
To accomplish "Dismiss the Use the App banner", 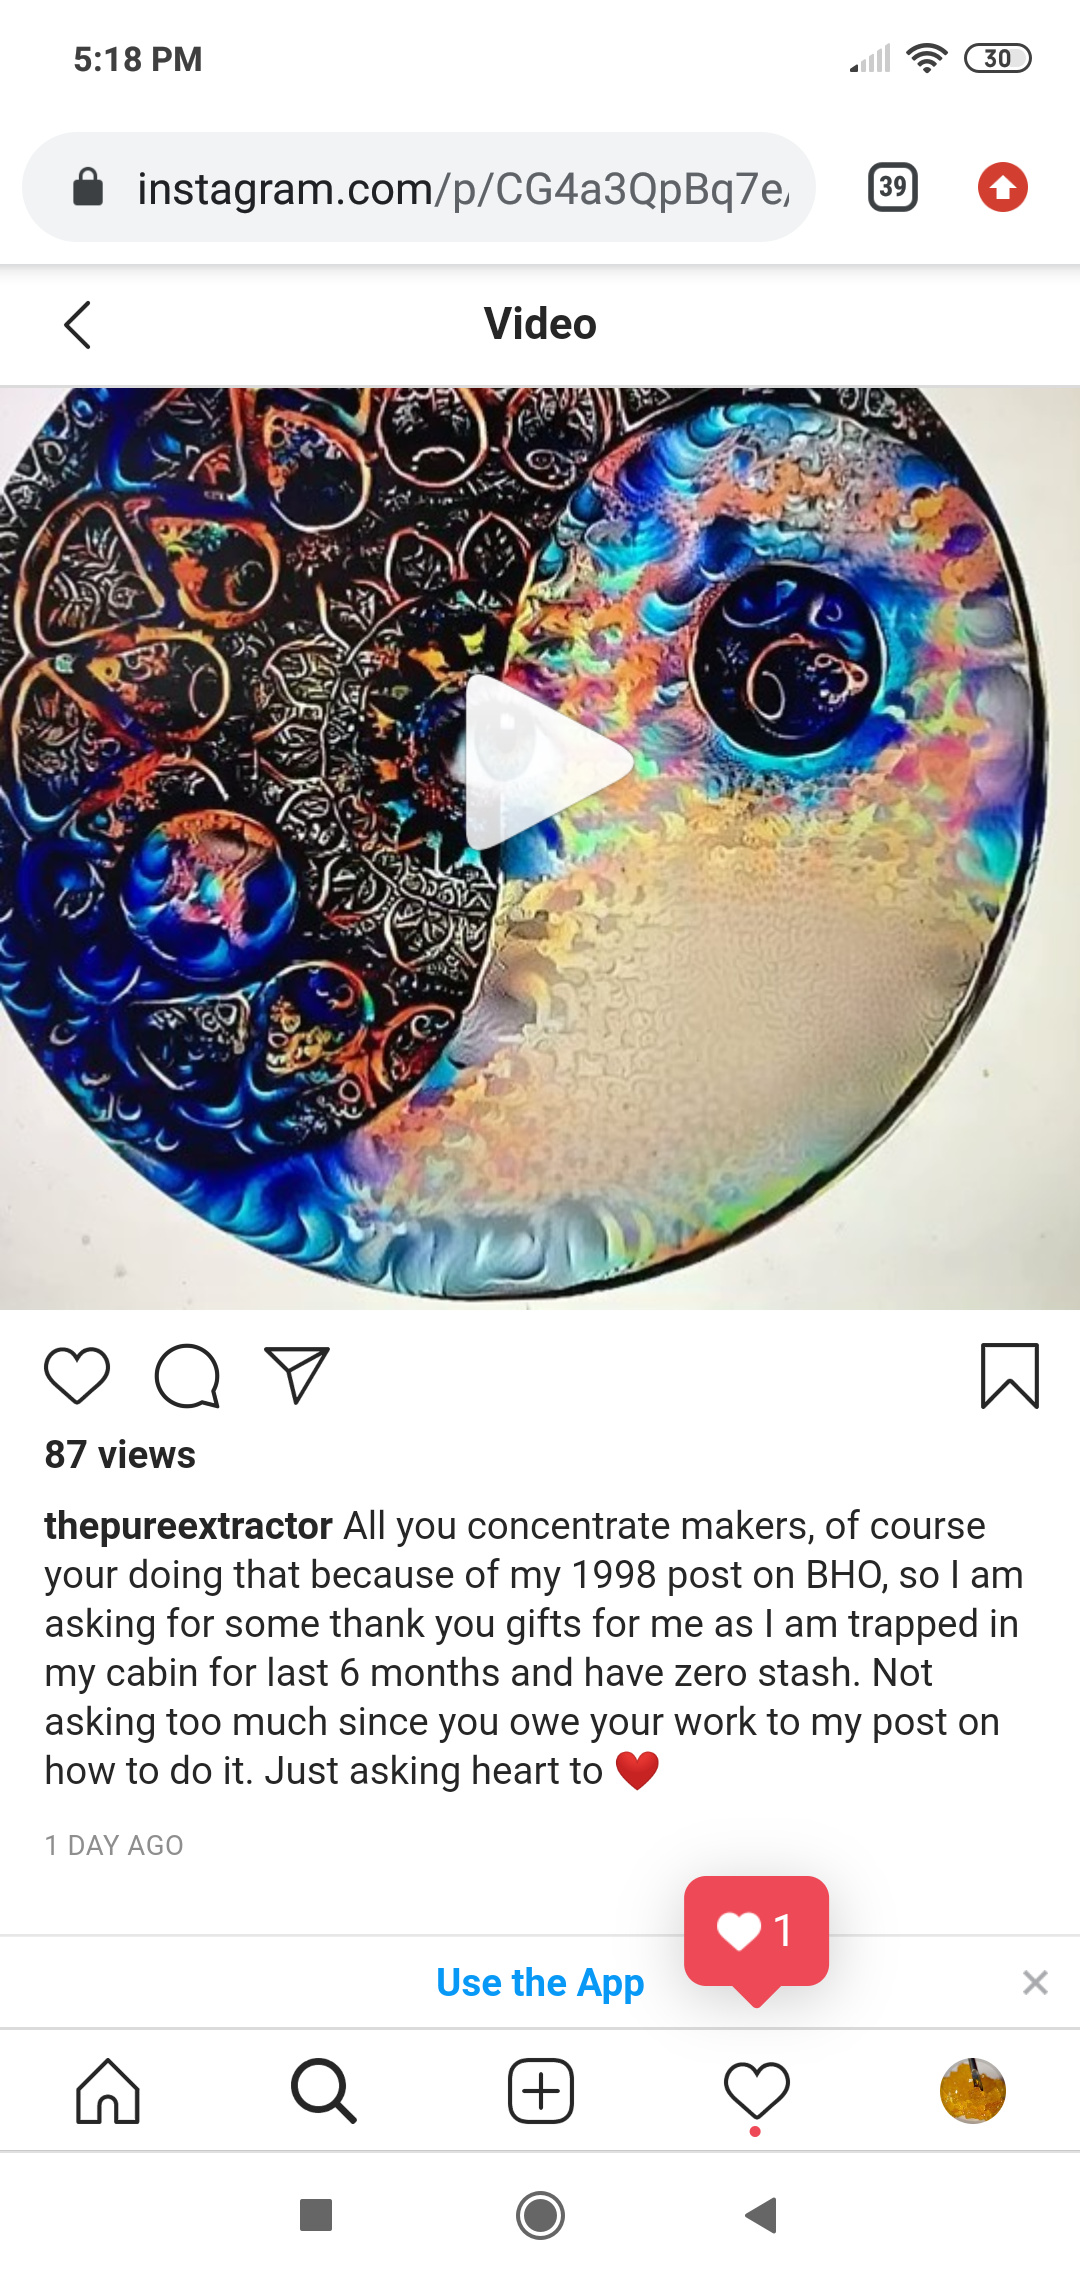I will (1035, 1982).
